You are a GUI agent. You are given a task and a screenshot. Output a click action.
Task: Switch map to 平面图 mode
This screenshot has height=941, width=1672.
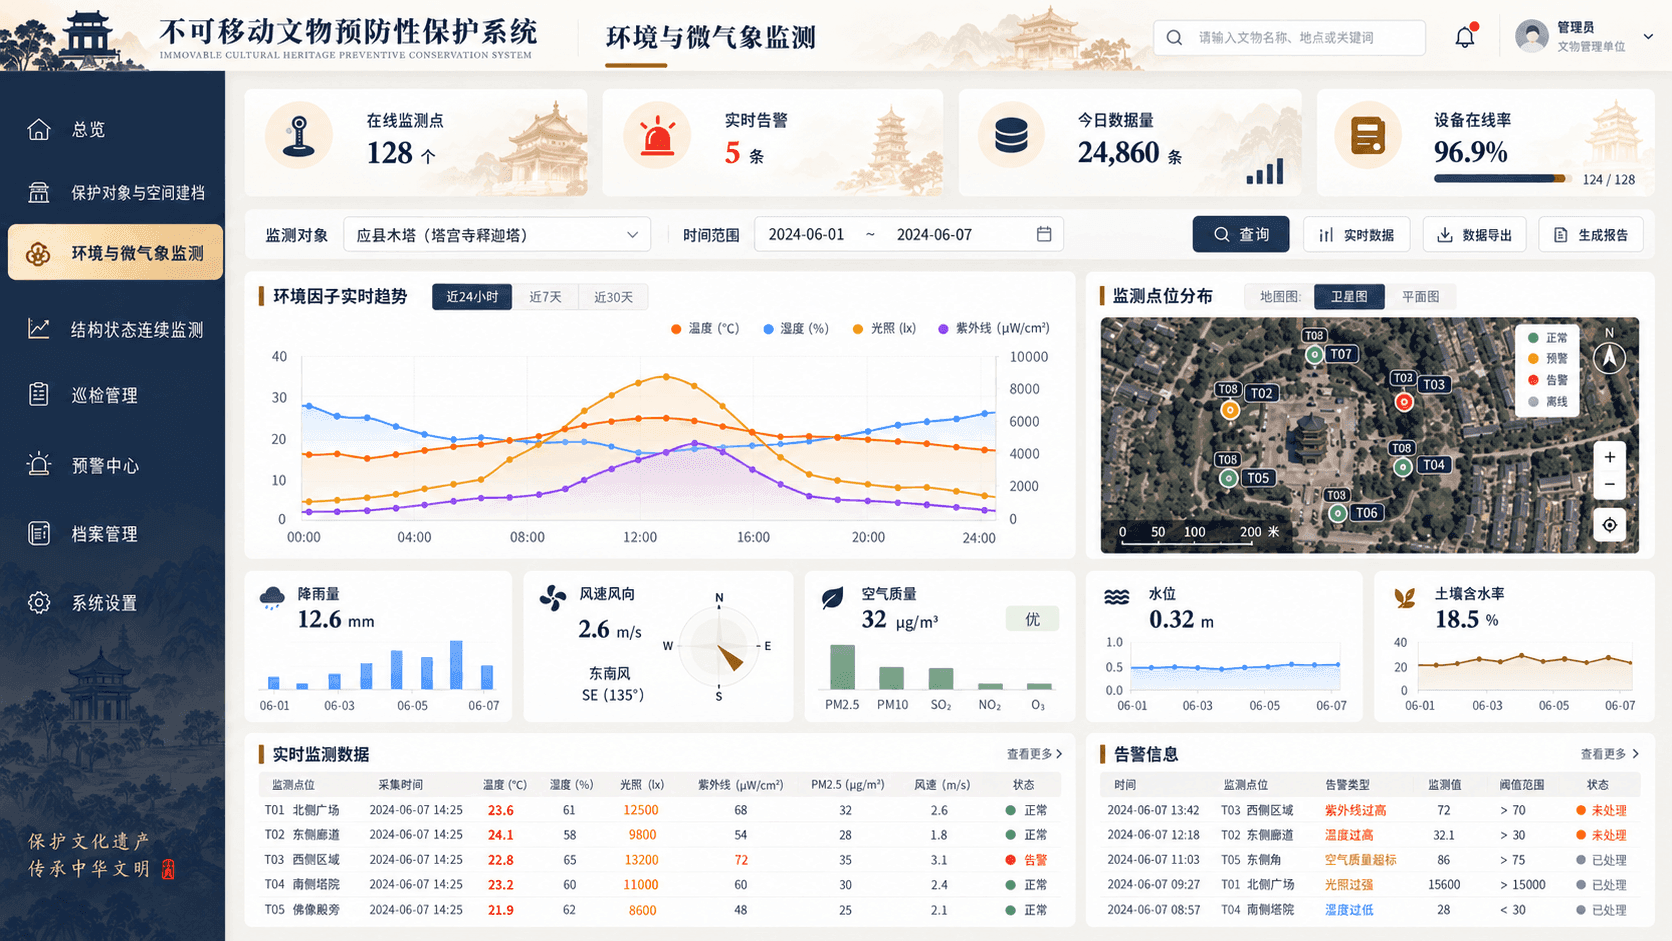click(x=1420, y=296)
